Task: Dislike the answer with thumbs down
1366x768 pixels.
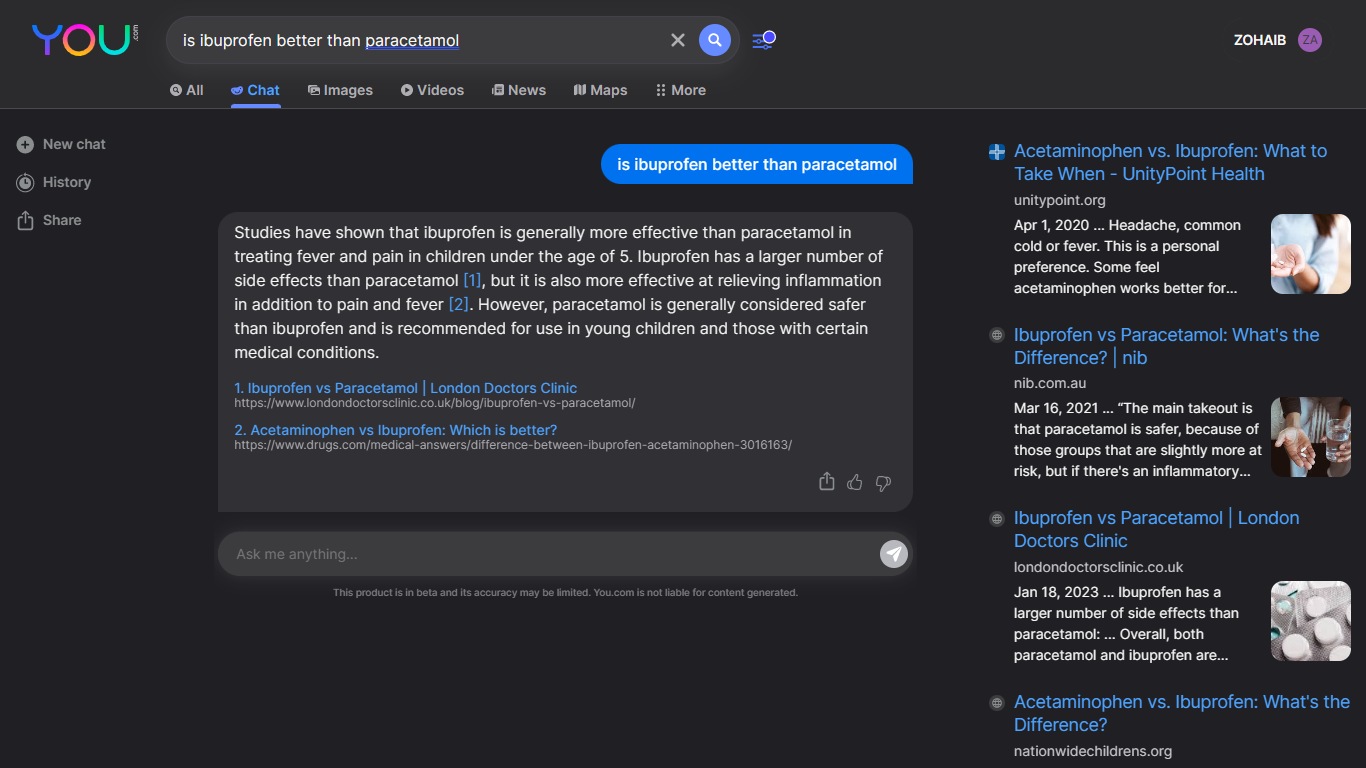Action: (x=883, y=482)
